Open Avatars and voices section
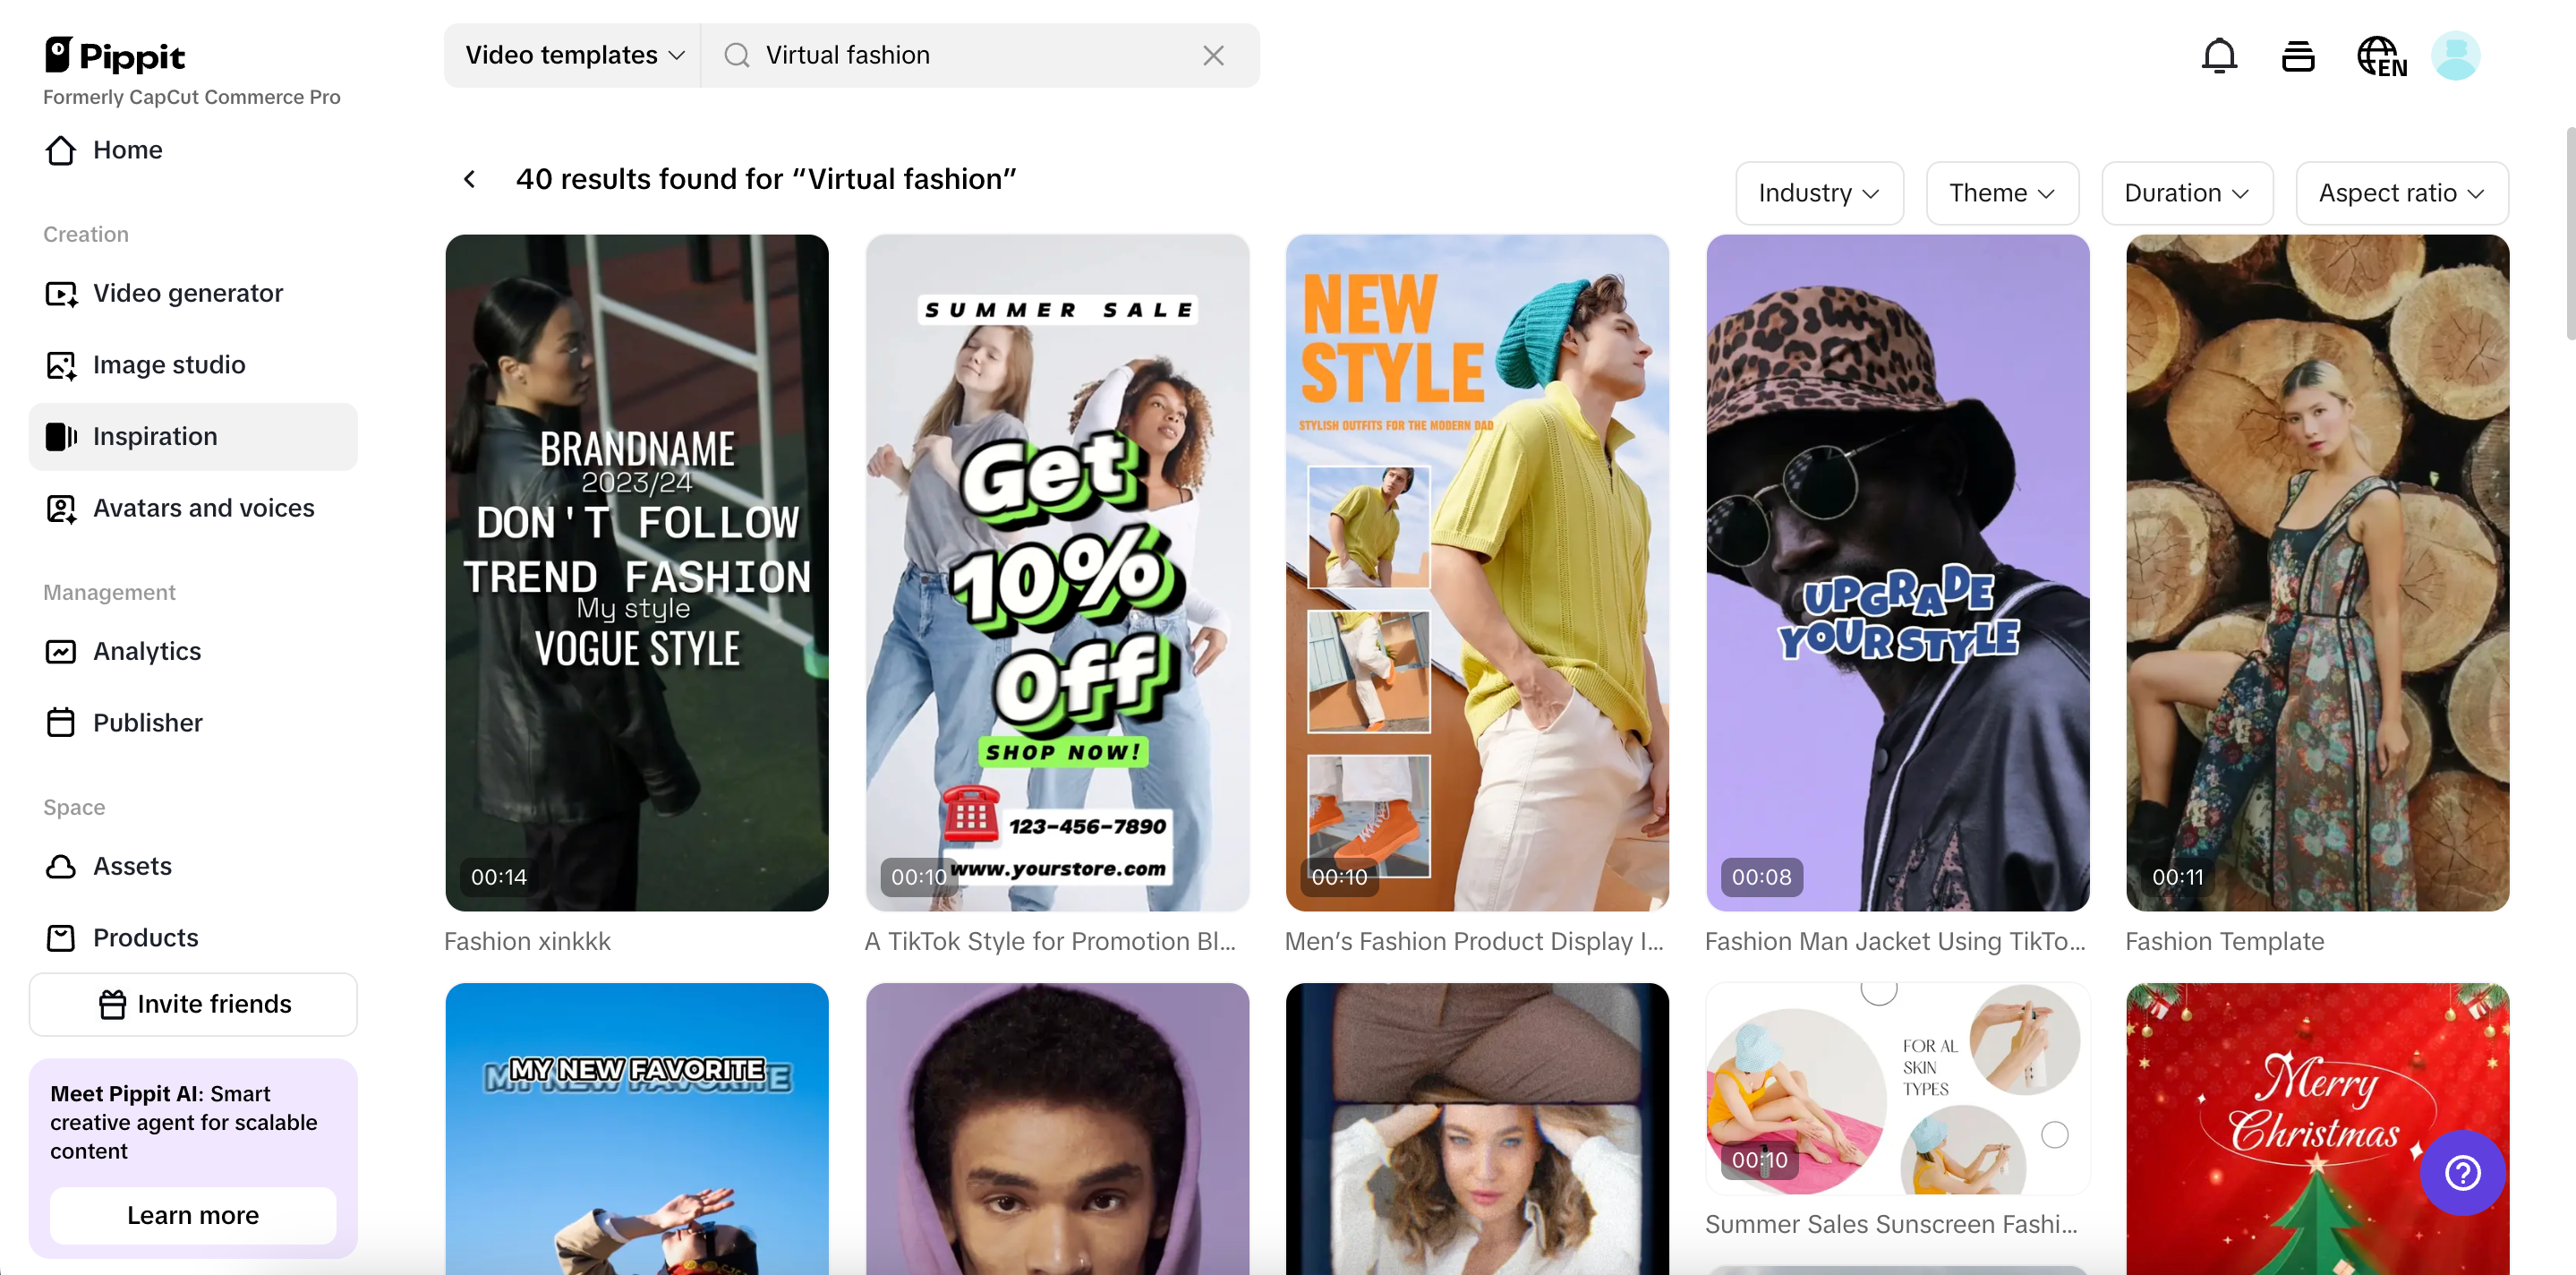 click(x=203, y=508)
